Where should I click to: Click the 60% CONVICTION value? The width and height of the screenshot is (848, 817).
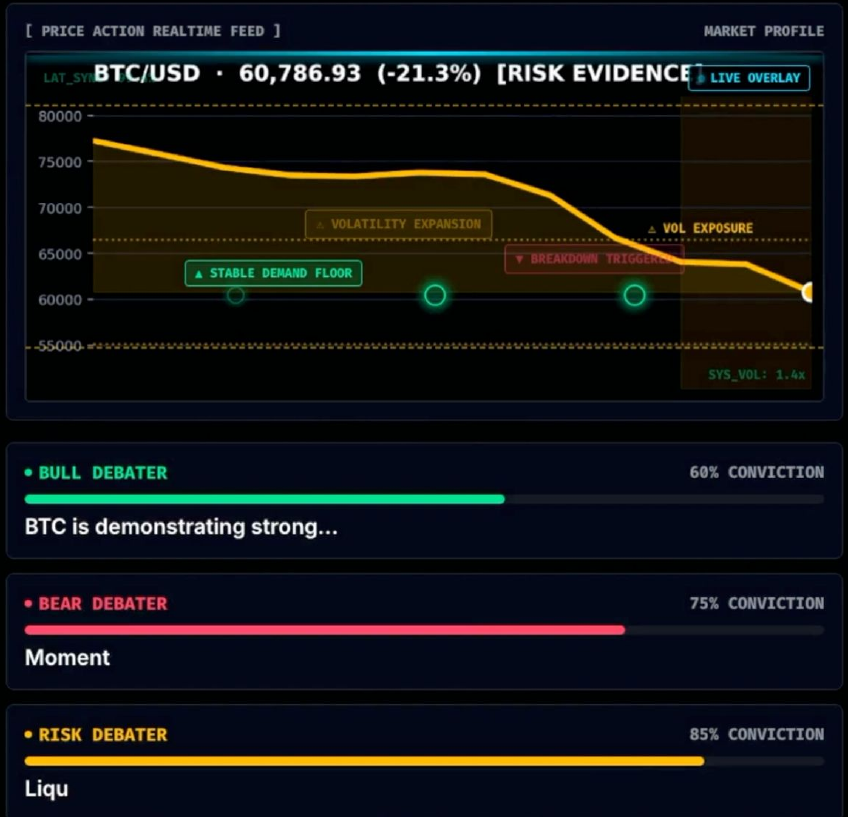[x=757, y=473]
